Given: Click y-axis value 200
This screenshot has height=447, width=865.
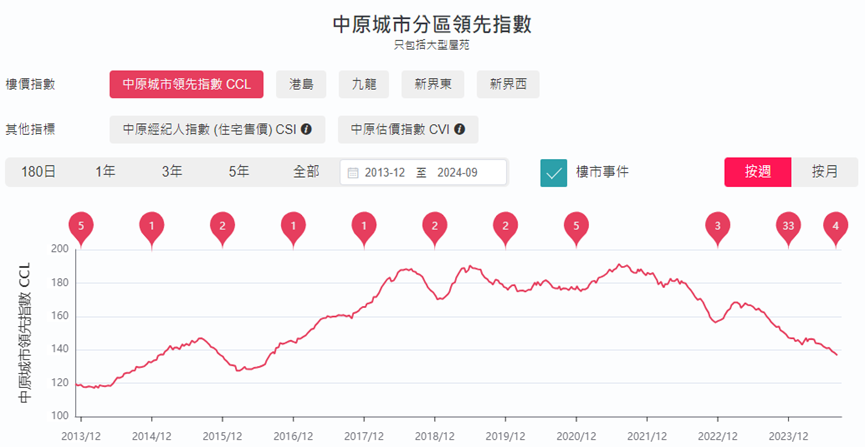Looking at the screenshot, I should (x=60, y=249).
